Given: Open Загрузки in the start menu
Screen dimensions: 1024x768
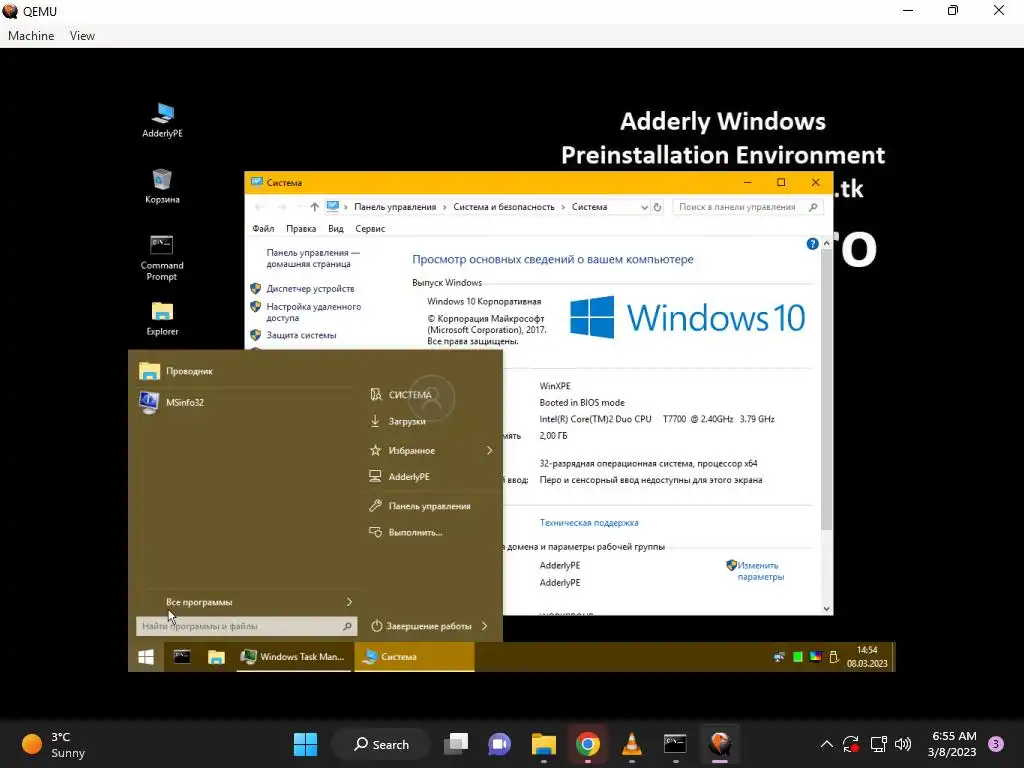Looking at the screenshot, I should (406, 421).
